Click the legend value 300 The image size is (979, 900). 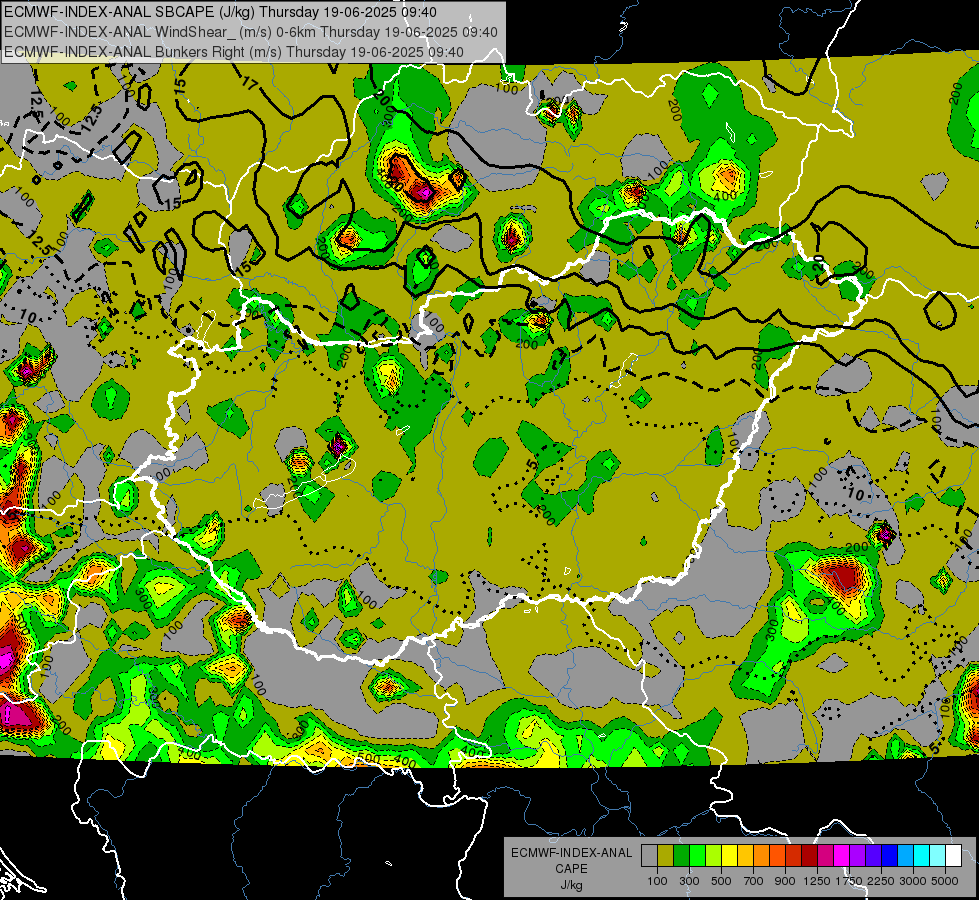point(689,881)
